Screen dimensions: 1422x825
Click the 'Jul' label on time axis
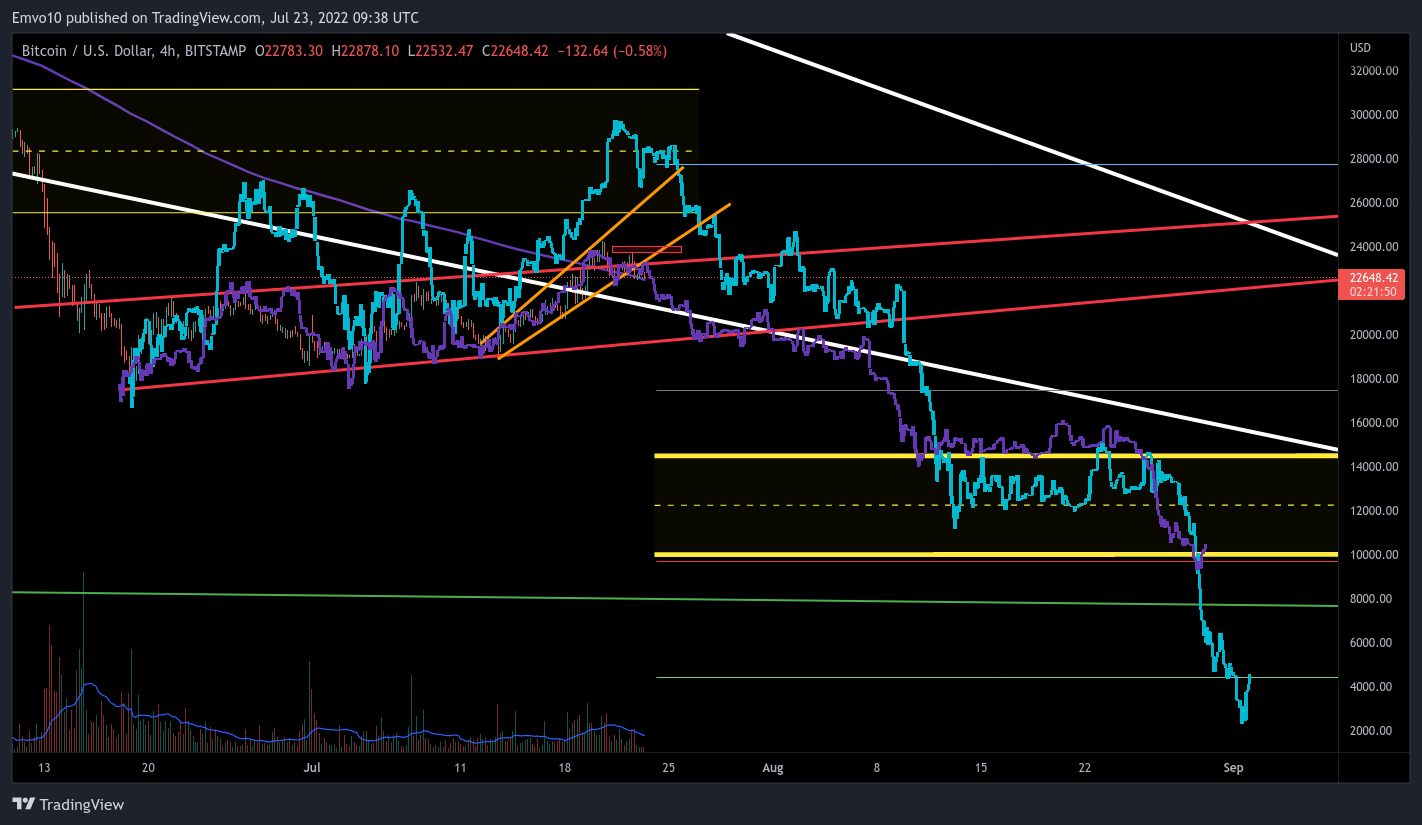coord(312,768)
